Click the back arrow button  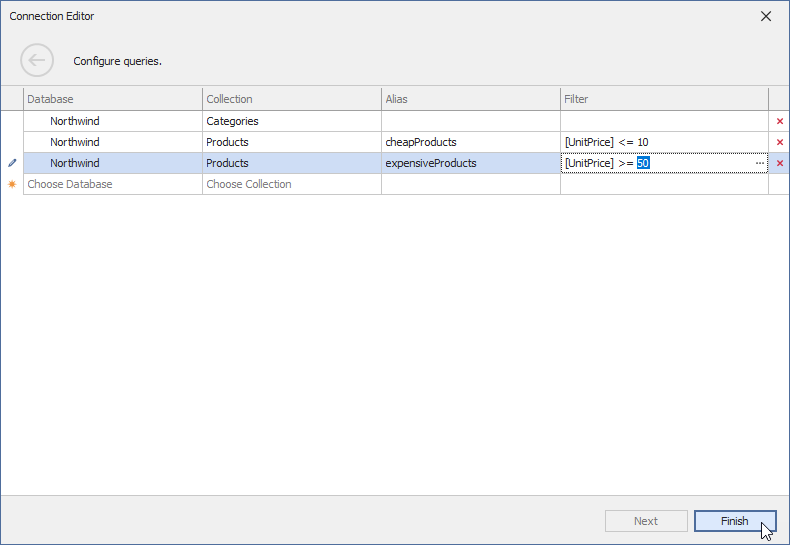[37, 61]
